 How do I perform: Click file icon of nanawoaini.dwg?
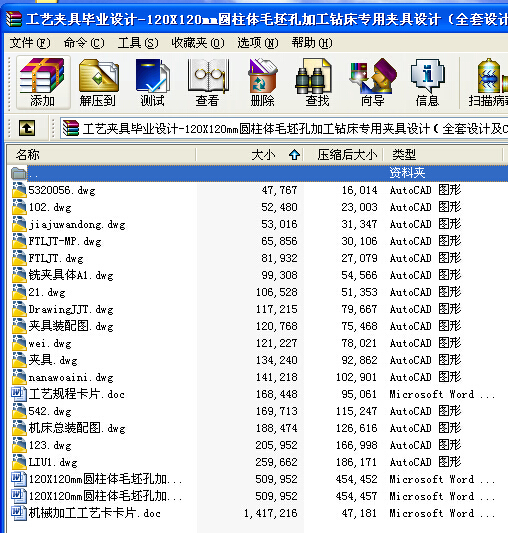tap(19, 377)
